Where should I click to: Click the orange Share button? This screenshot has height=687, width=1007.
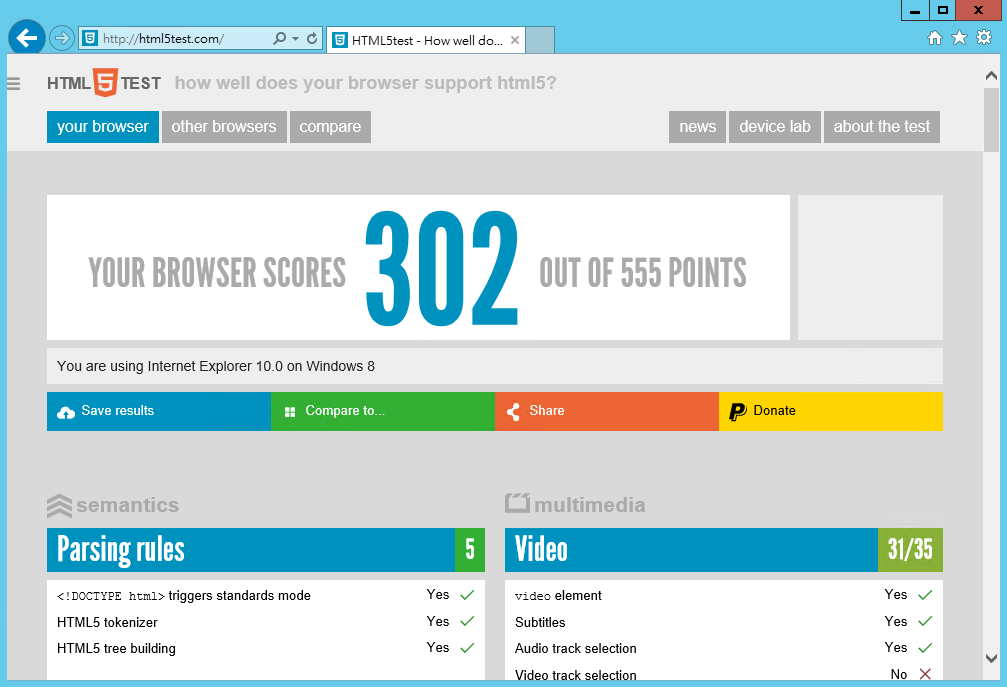607,412
